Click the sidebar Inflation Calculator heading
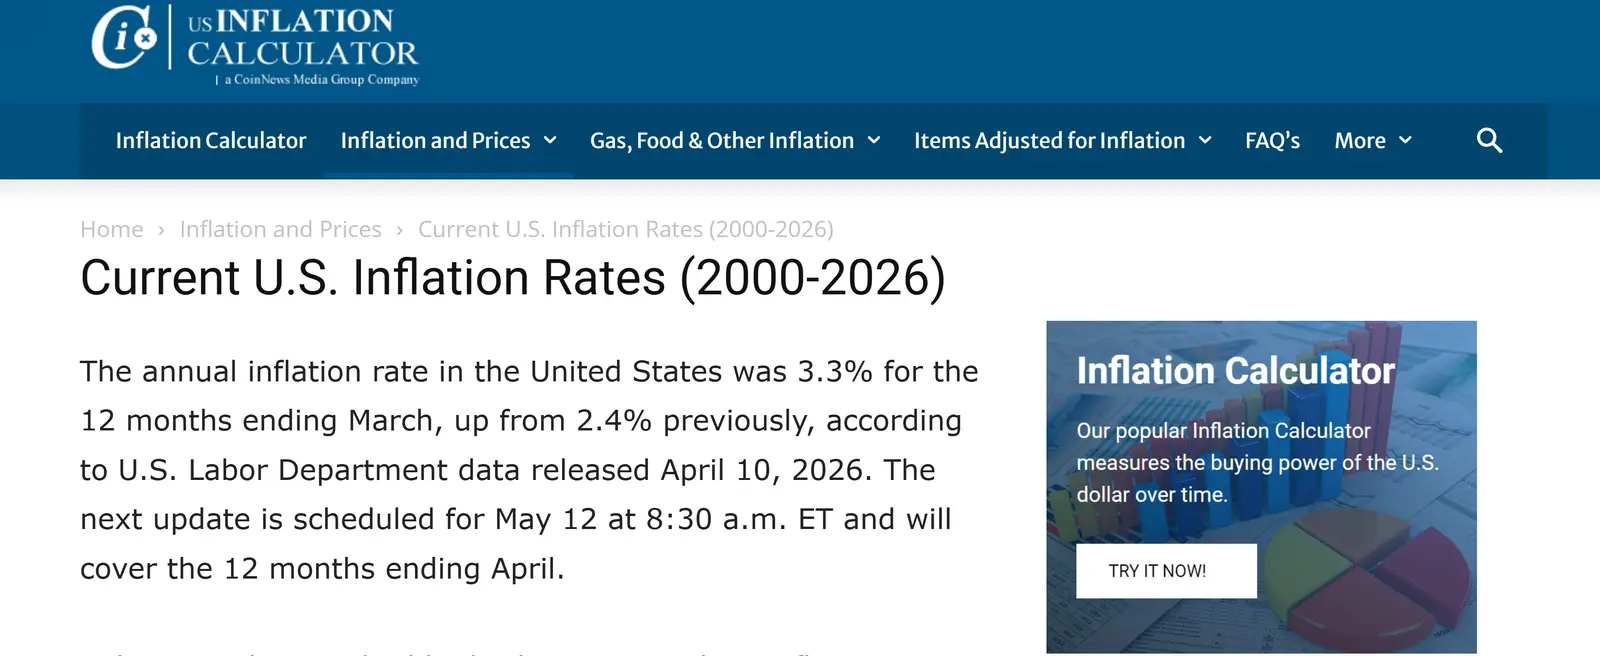Screen dimensions: 1600x656 1235,371
